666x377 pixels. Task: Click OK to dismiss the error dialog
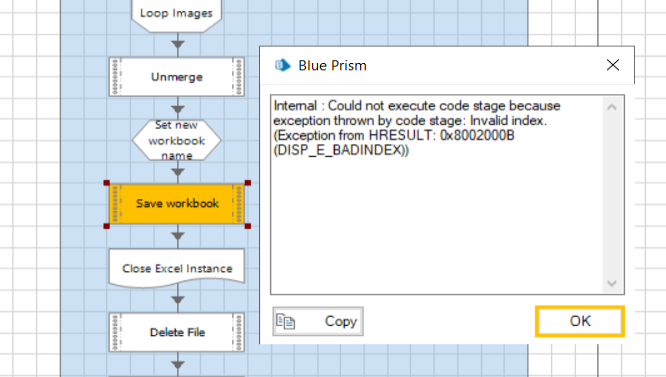580,321
